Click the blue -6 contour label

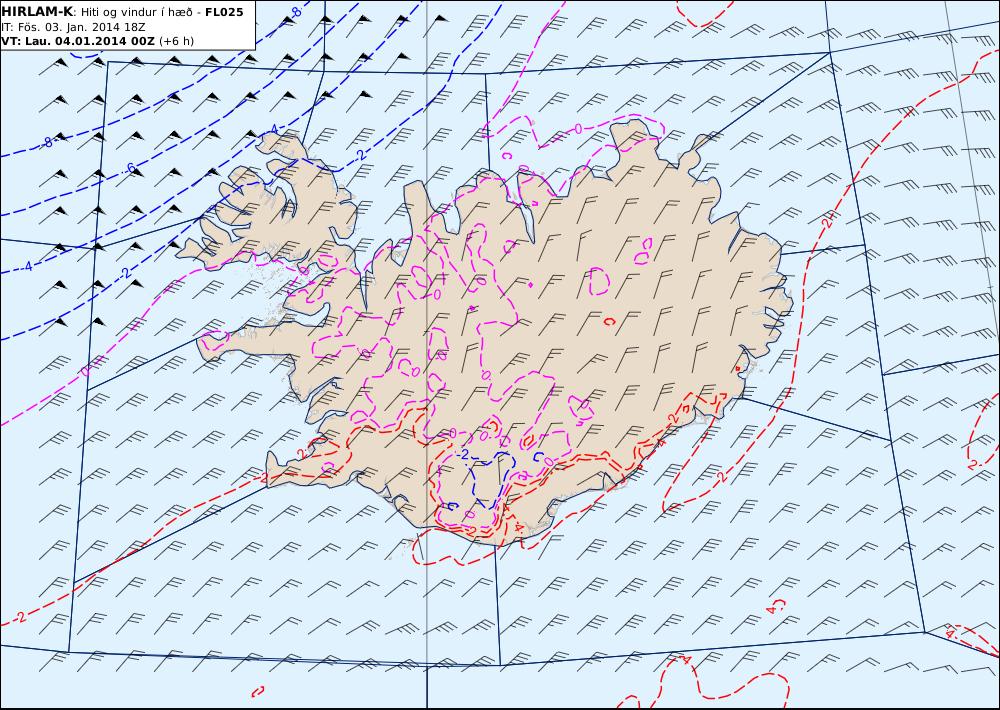129,169
